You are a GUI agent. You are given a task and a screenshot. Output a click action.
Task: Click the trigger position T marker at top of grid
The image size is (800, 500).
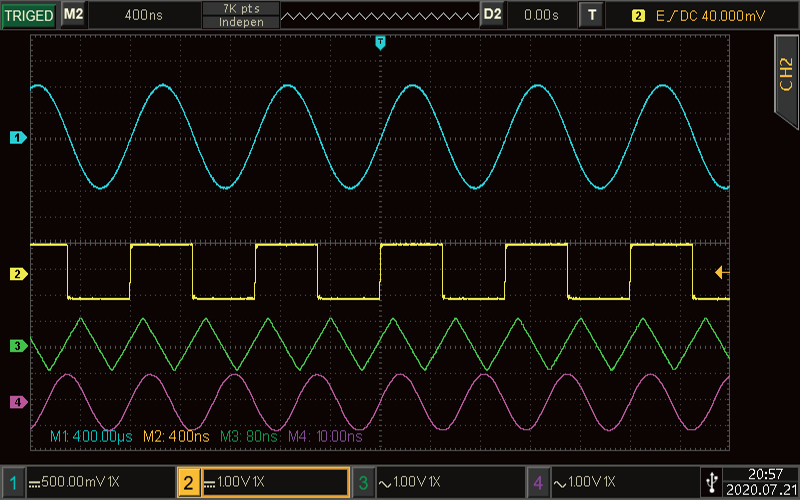[380, 43]
